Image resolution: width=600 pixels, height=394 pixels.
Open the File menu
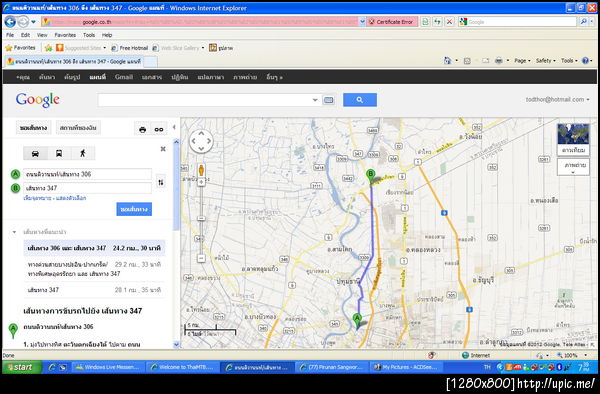point(10,35)
